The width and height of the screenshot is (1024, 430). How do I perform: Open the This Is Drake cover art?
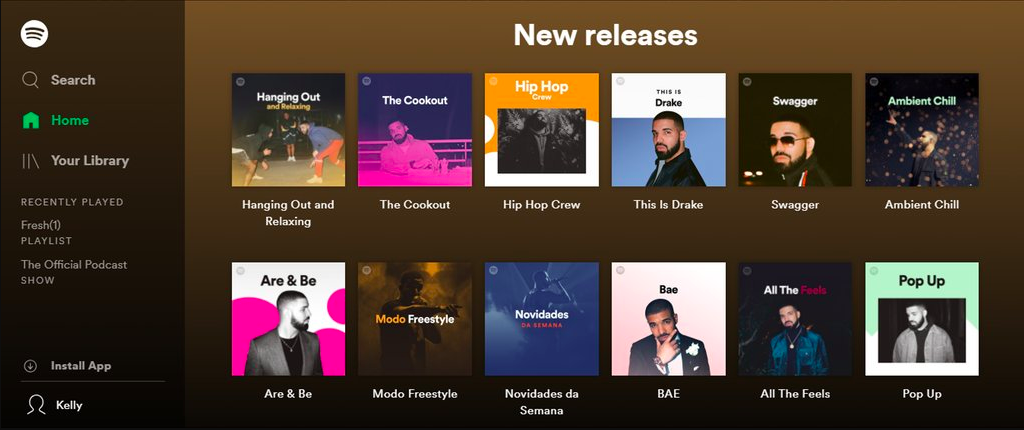pos(668,129)
